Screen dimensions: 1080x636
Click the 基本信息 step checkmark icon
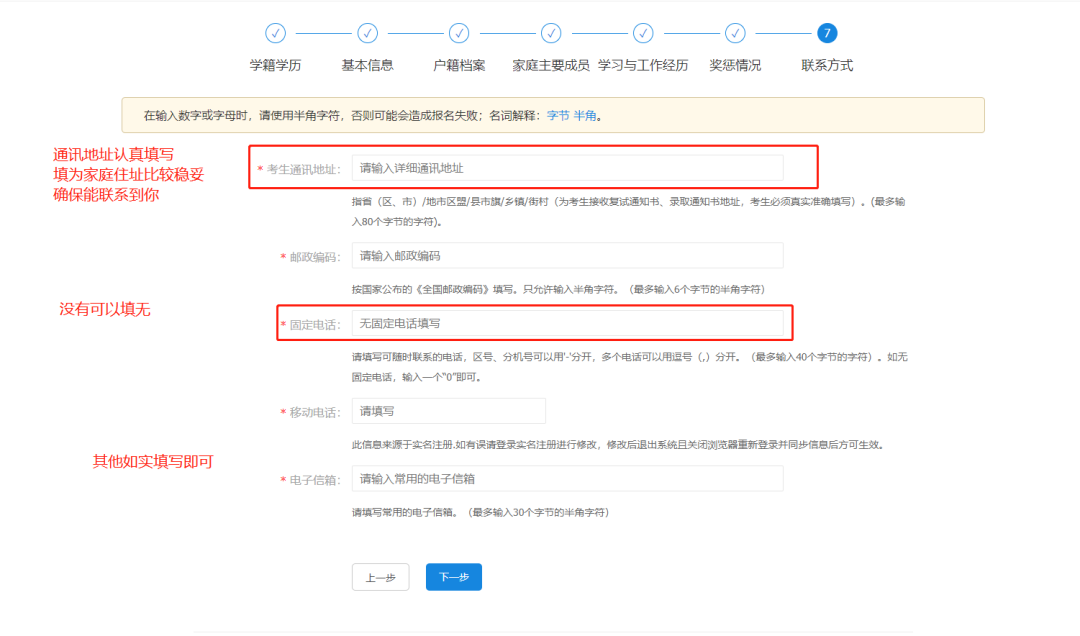(368, 33)
